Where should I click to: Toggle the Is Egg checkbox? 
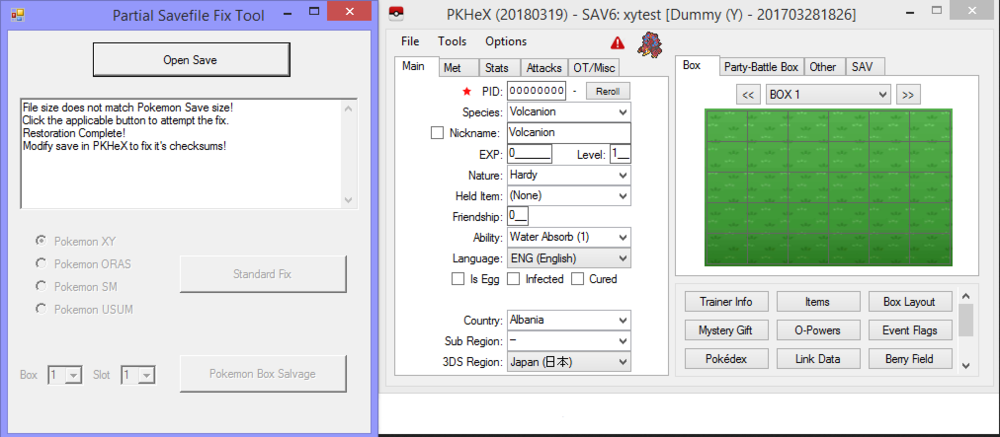pos(458,279)
